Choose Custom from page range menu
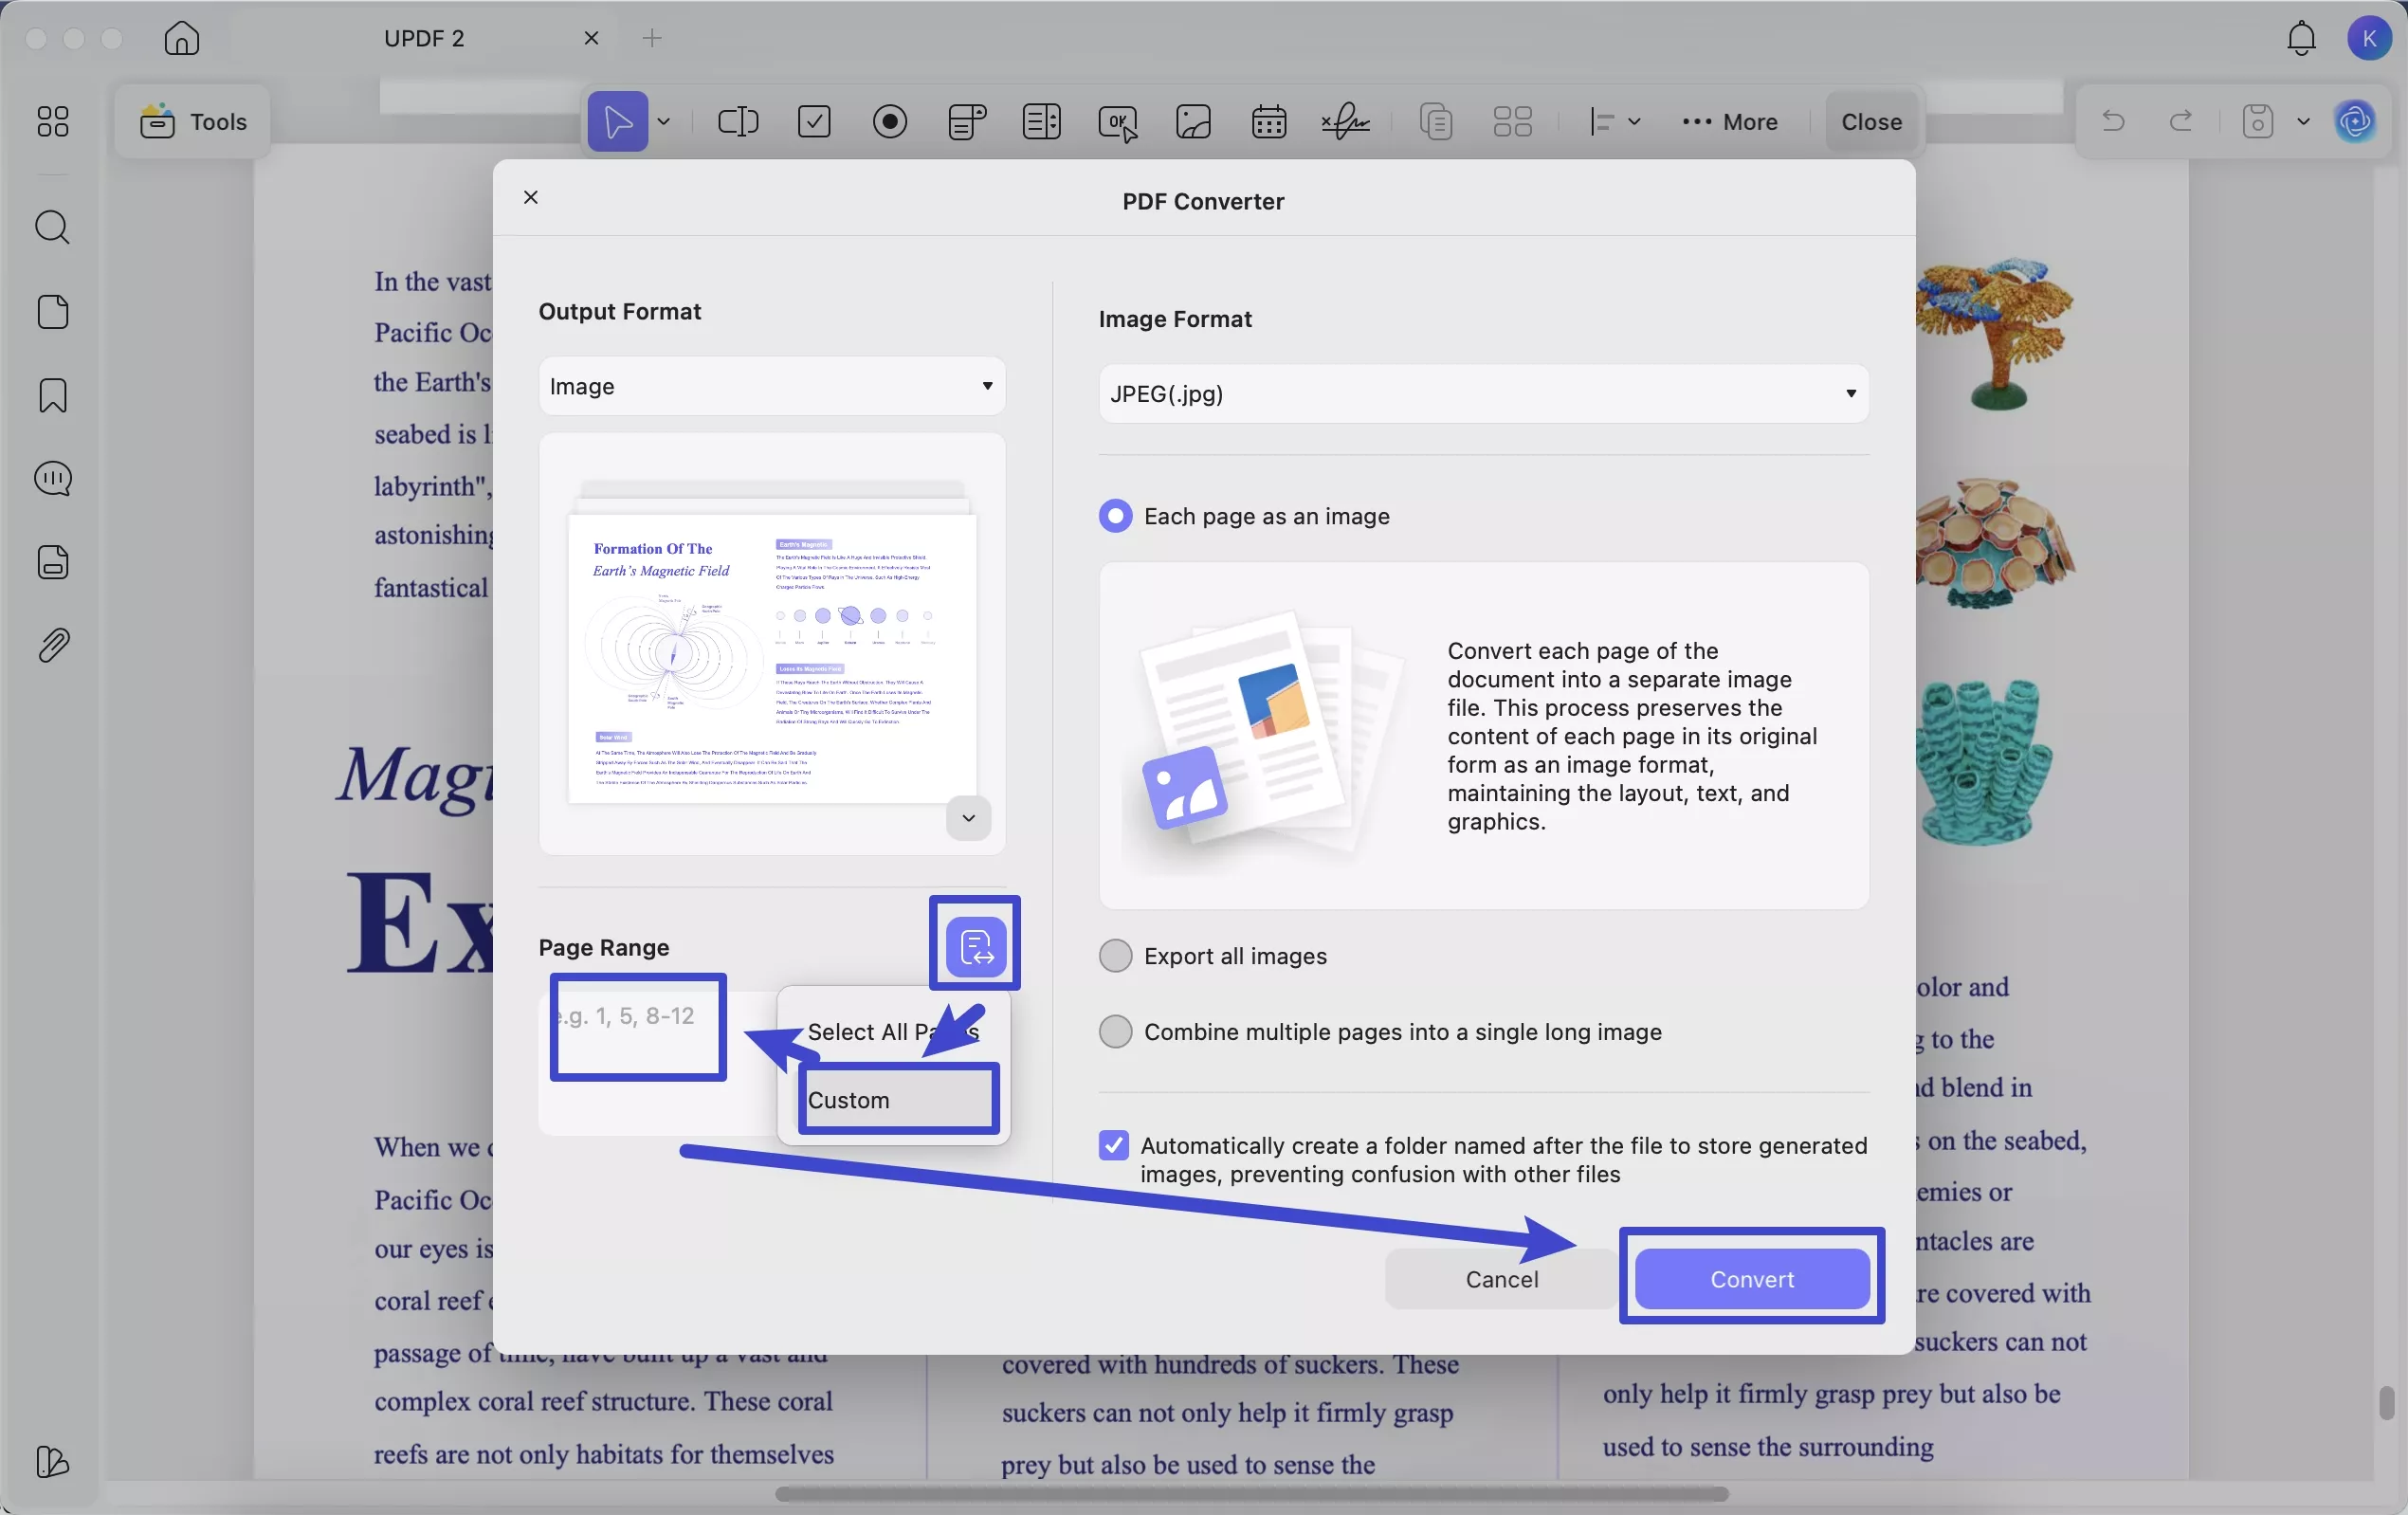2408x1515 pixels. (897, 1100)
